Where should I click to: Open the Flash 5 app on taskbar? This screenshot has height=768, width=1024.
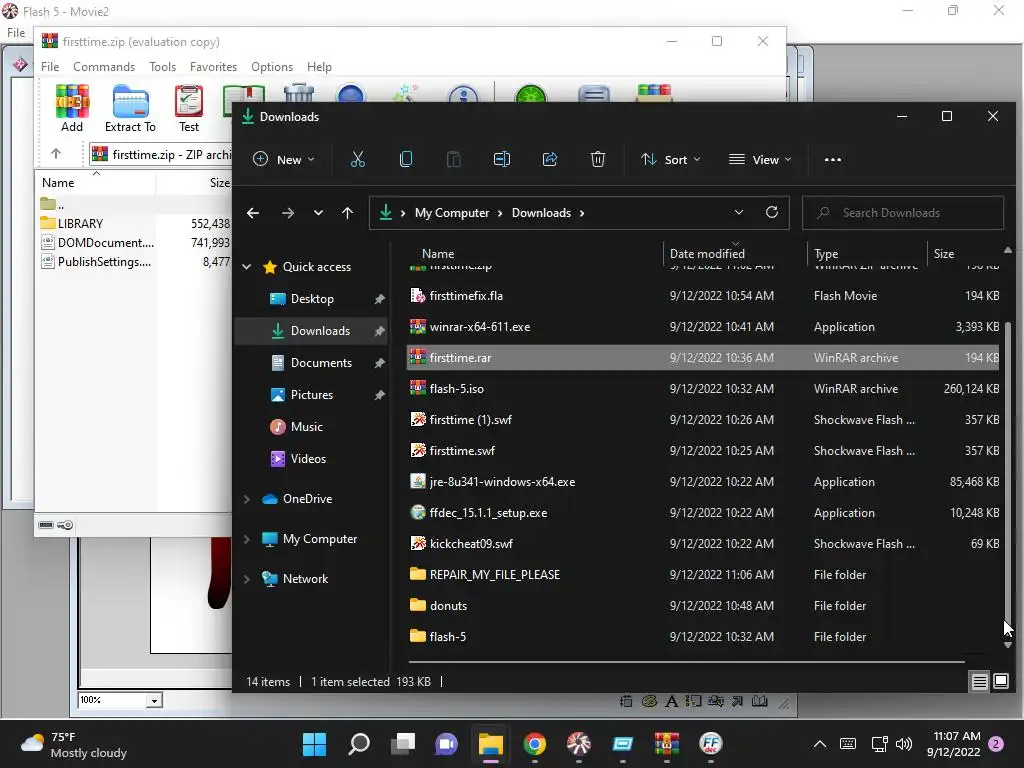tap(579, 744)
